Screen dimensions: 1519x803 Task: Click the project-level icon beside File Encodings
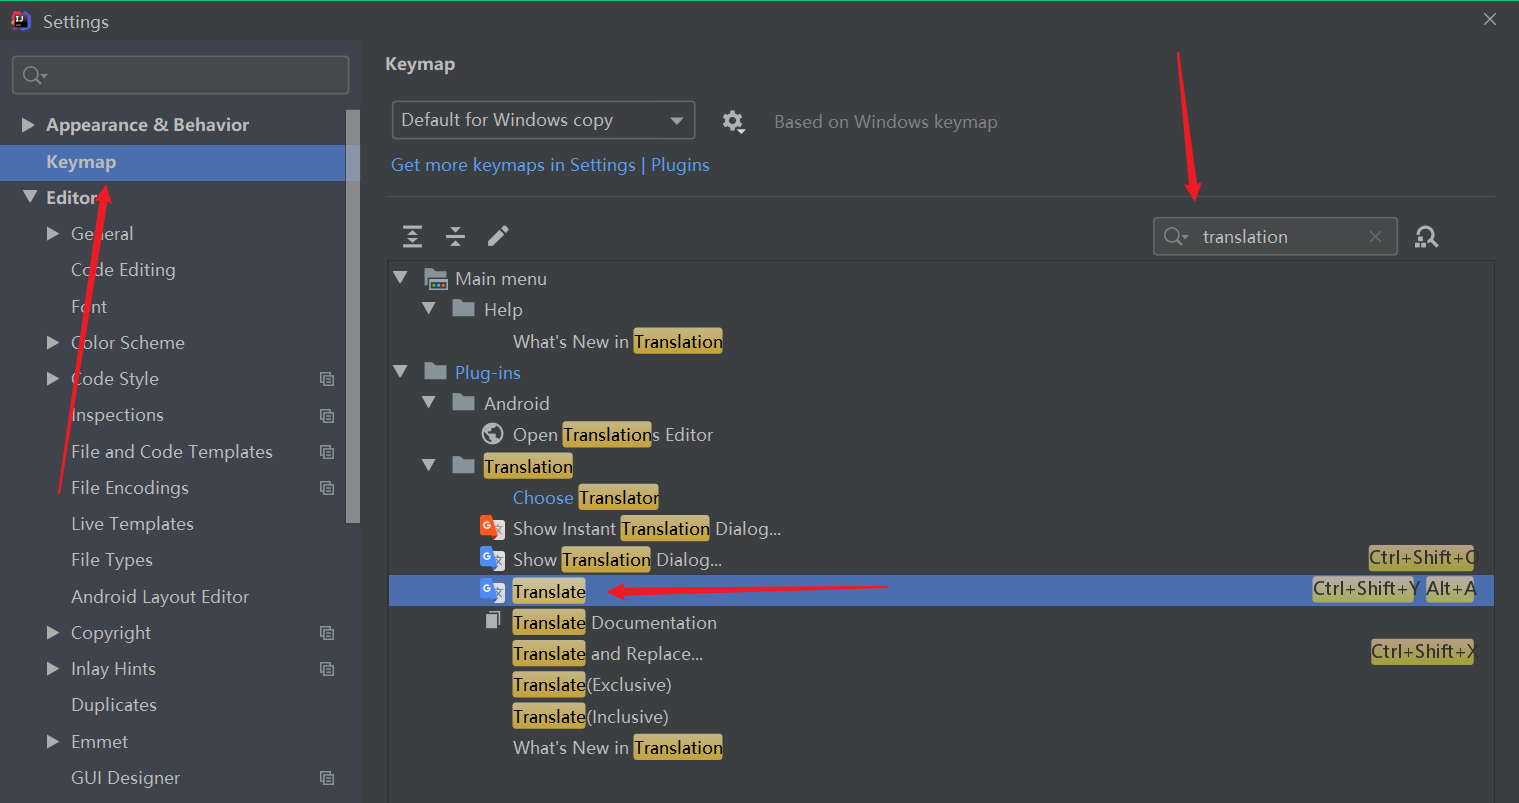click(x=326, y=488)
